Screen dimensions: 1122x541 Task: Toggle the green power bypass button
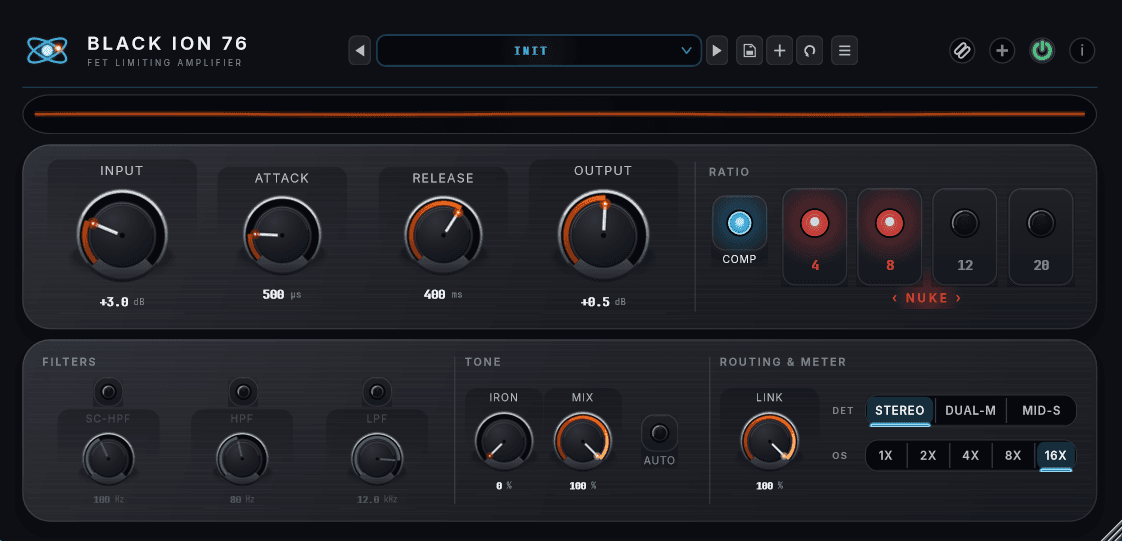coord(1043,51)
